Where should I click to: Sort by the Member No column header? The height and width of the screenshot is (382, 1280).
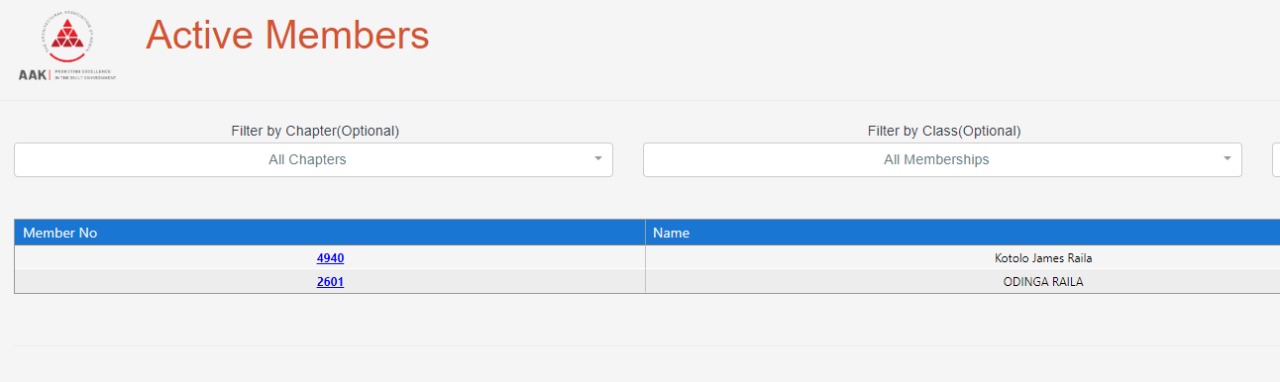(x=330, y=233)
